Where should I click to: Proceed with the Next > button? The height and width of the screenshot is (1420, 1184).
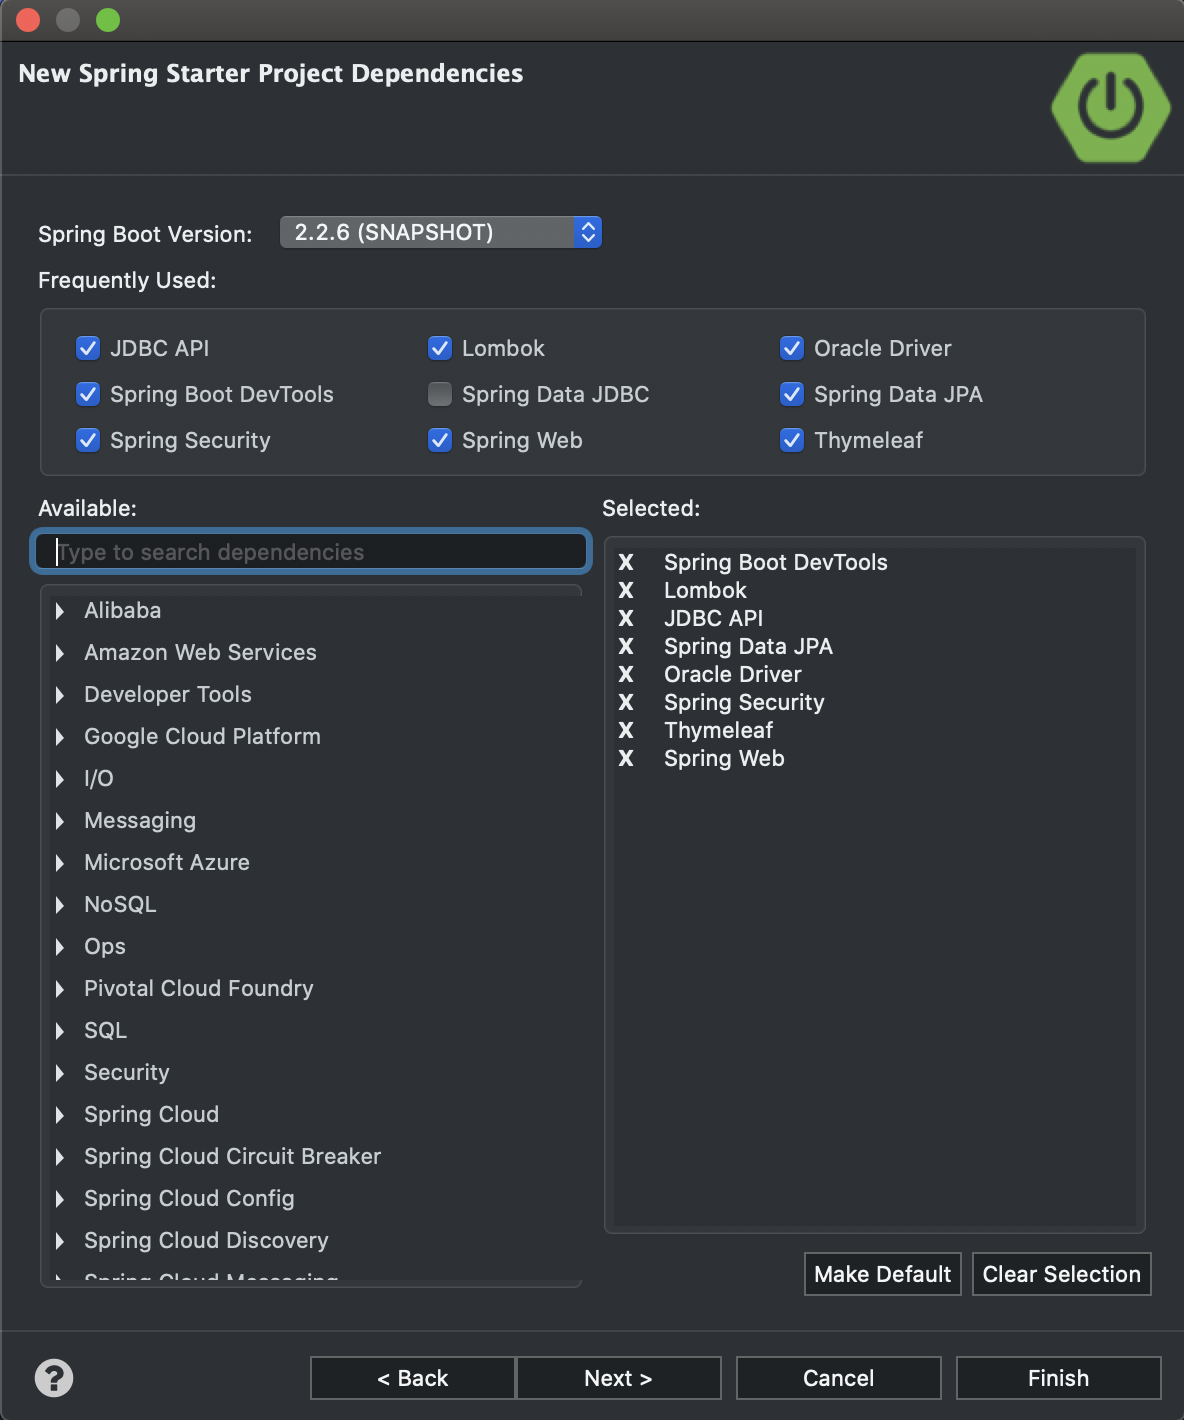pos(618,1378)
